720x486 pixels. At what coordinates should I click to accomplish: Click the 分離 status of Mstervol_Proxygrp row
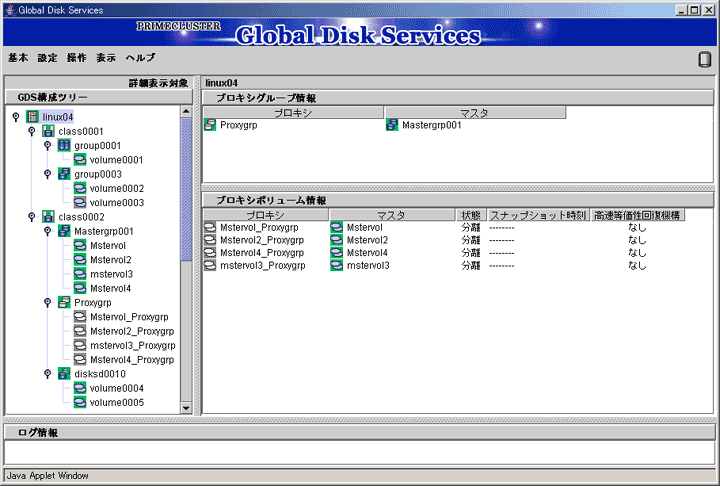pos(471,227)
